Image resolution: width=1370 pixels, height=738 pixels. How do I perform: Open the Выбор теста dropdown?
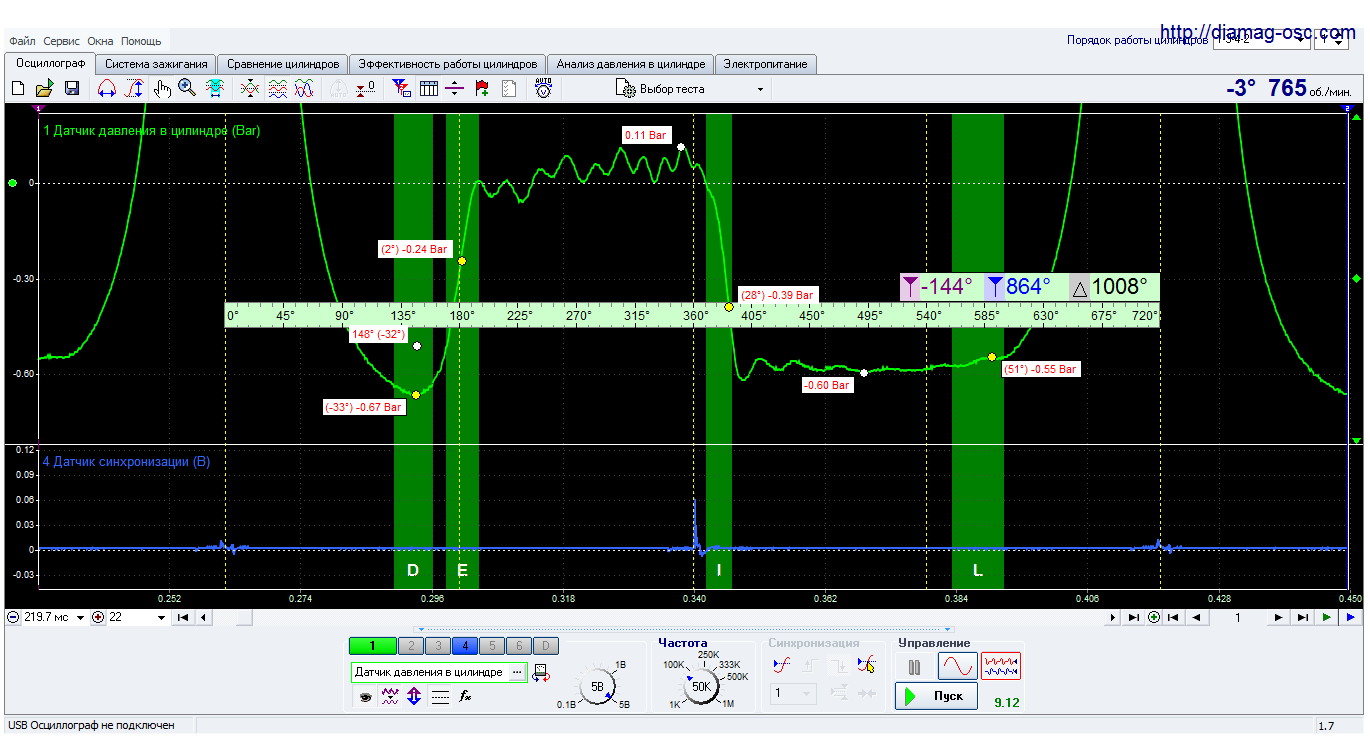[x=690, y=89]
